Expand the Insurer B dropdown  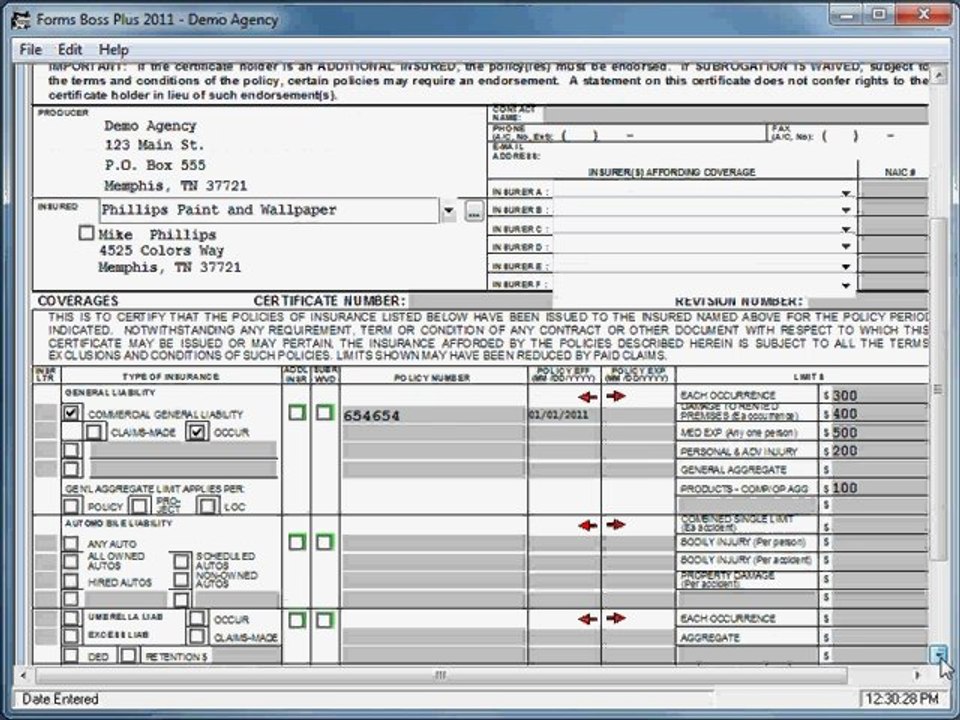(846, 210)
